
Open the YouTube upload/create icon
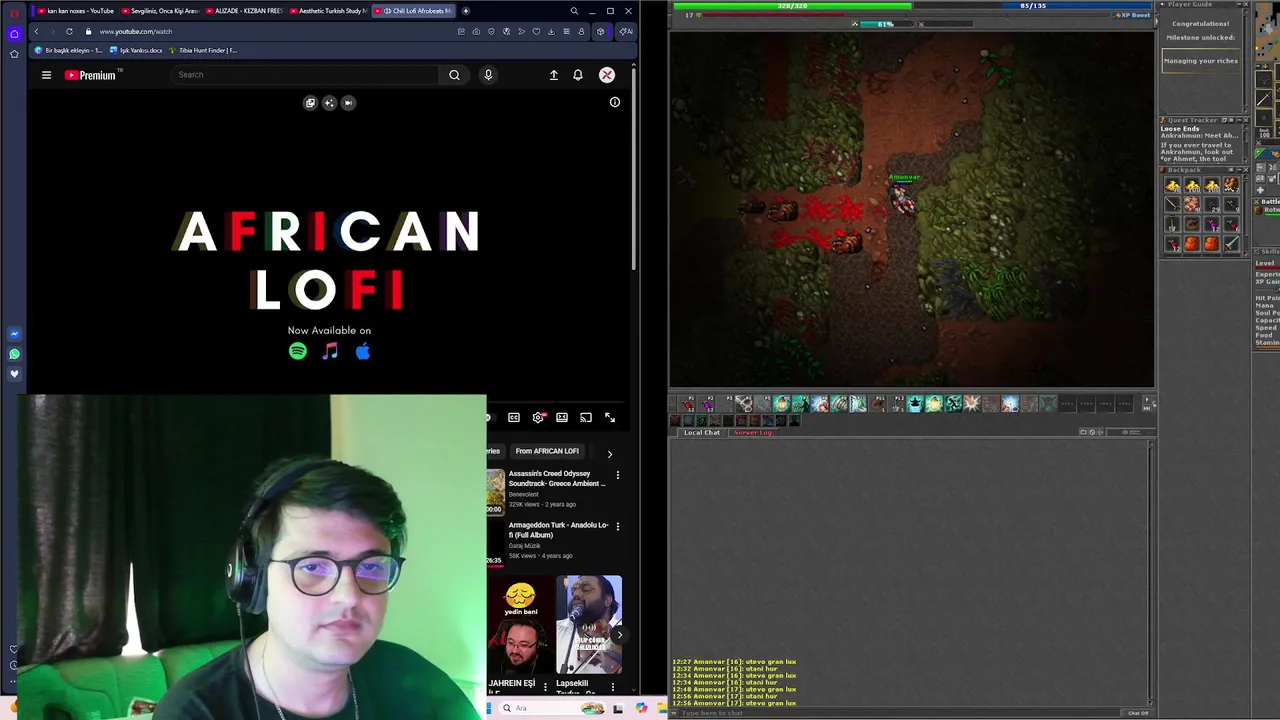(x=553, y=75)
